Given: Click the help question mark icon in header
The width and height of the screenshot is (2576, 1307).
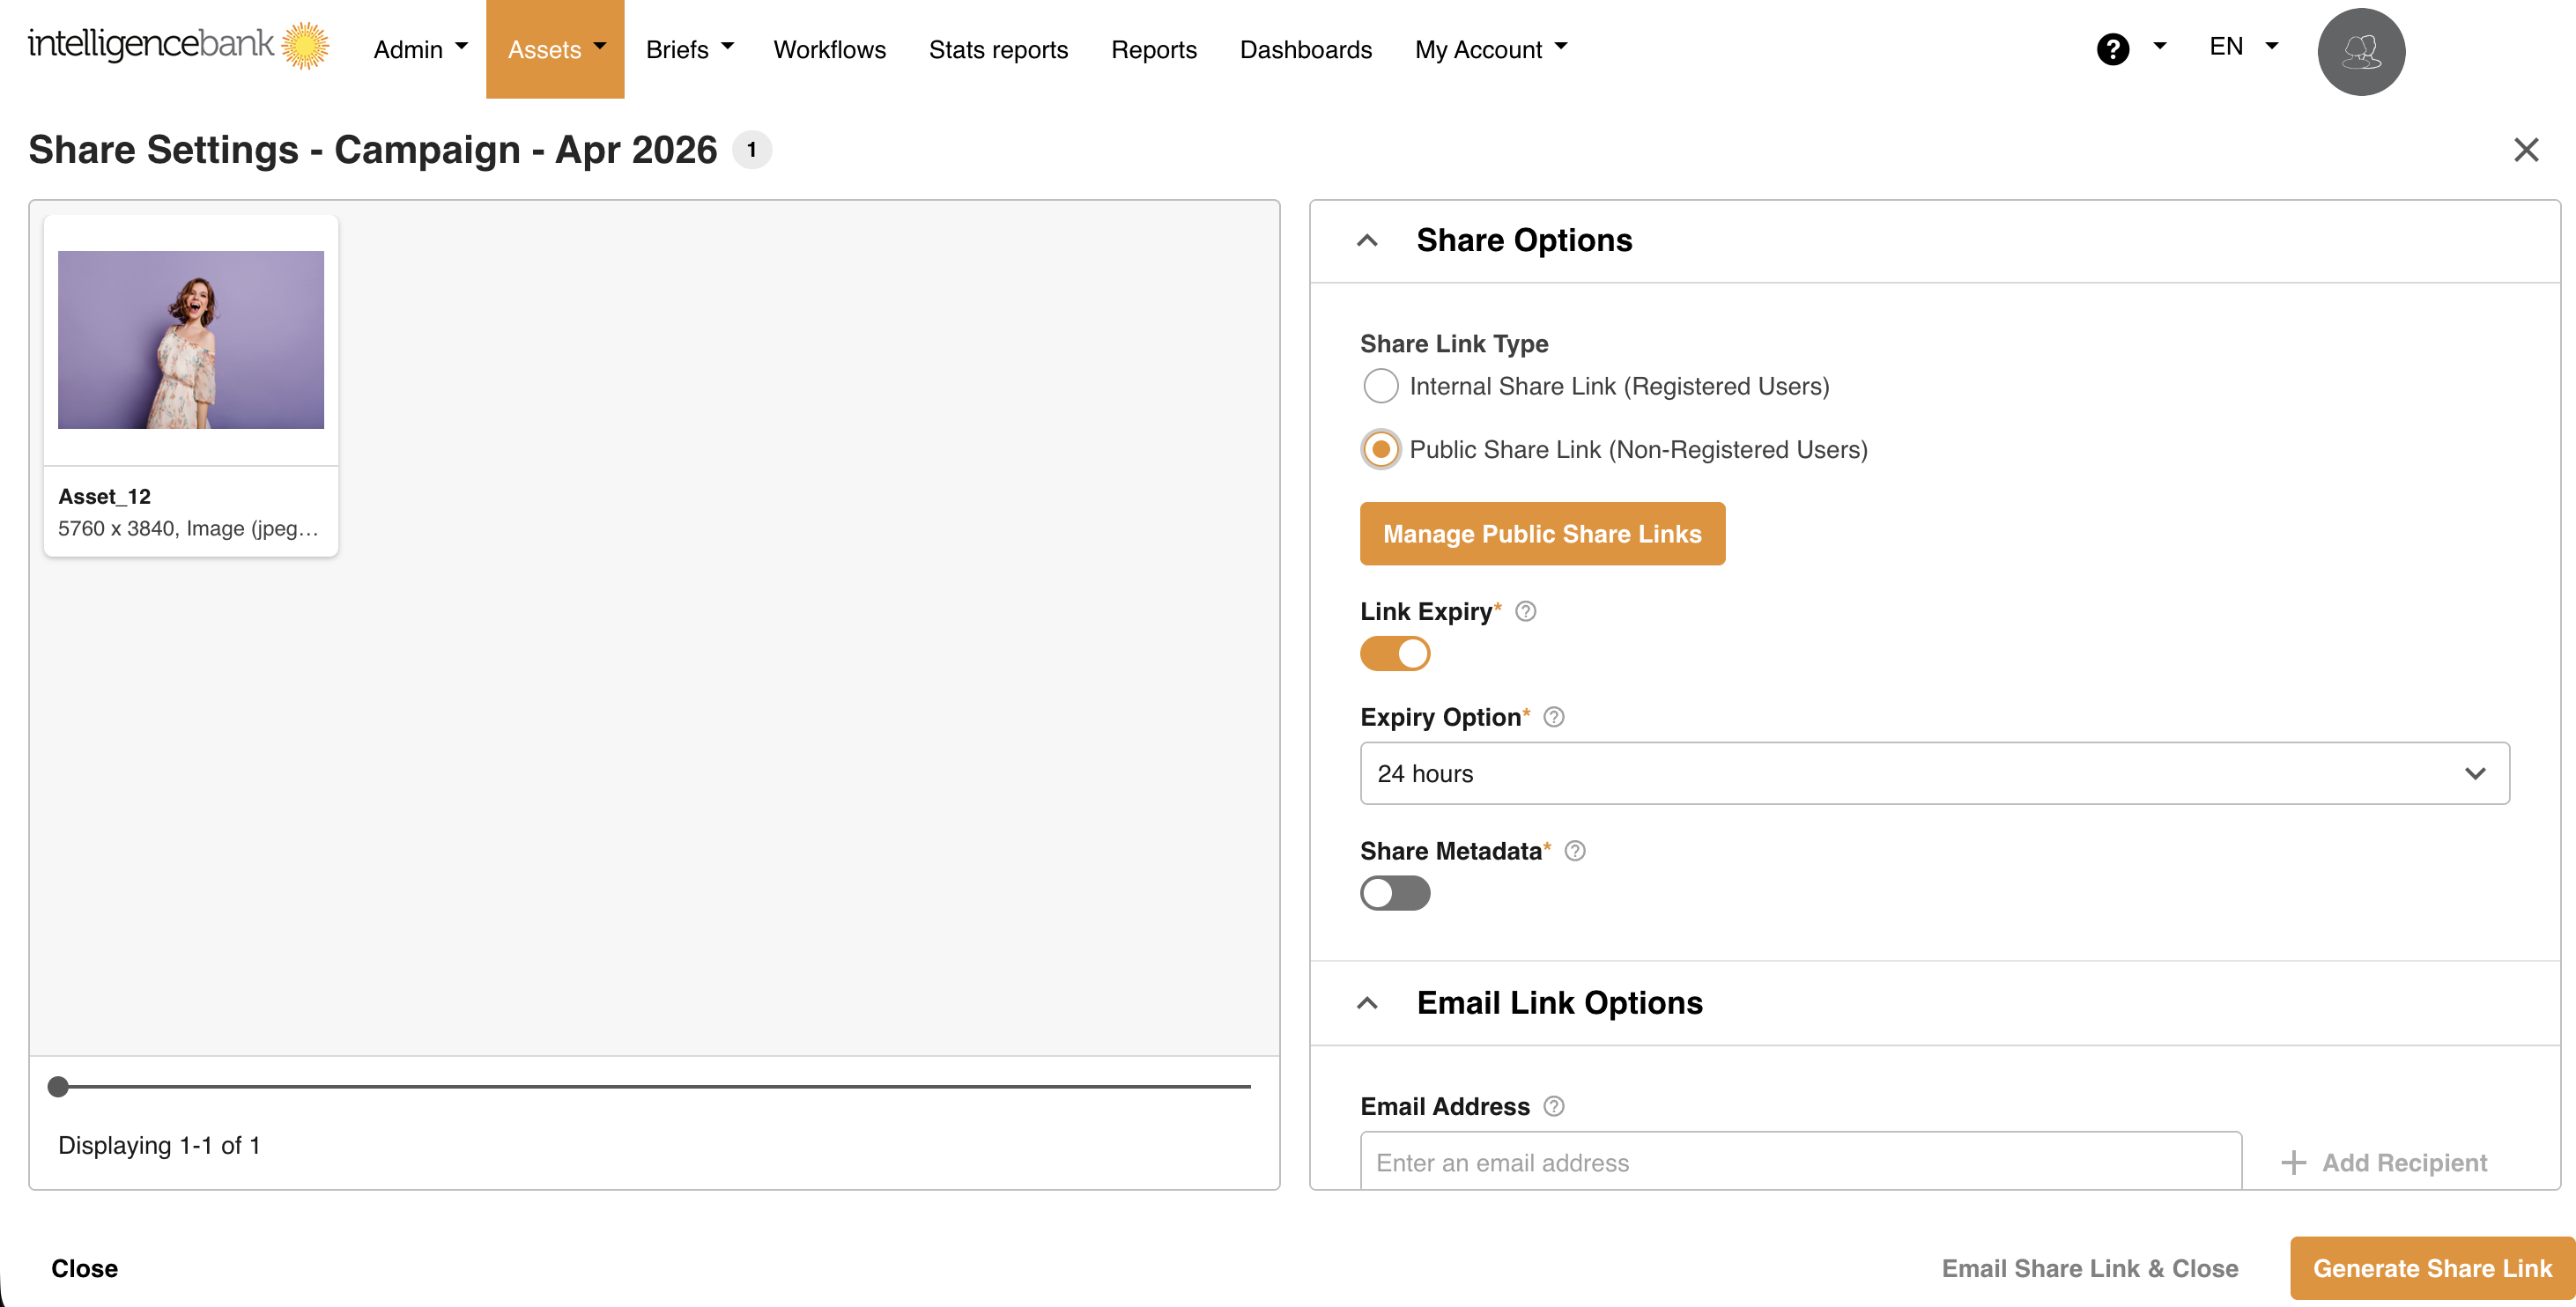Looking at the screenshot, I should click(2112, 49).
